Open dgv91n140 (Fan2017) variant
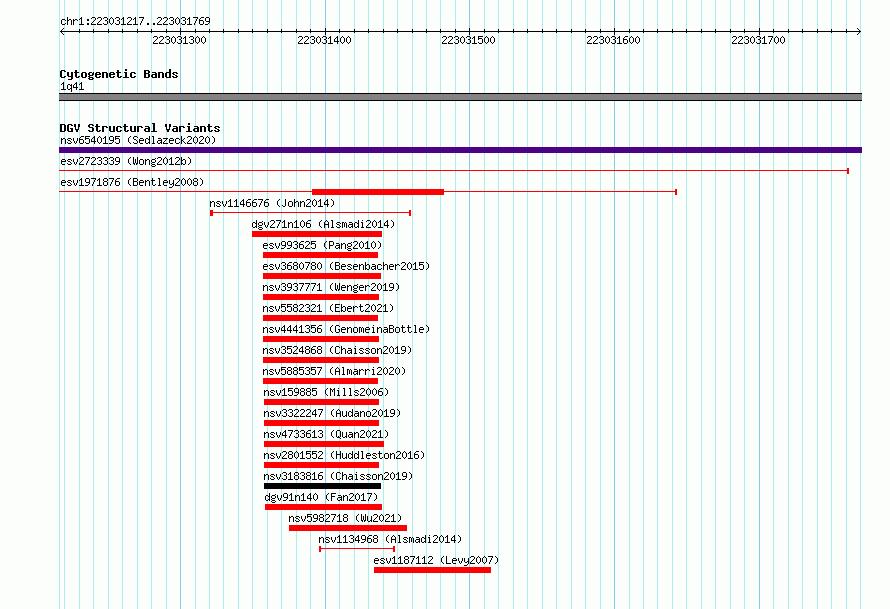This screenshot has height=609, width=890. click(321, 497)
